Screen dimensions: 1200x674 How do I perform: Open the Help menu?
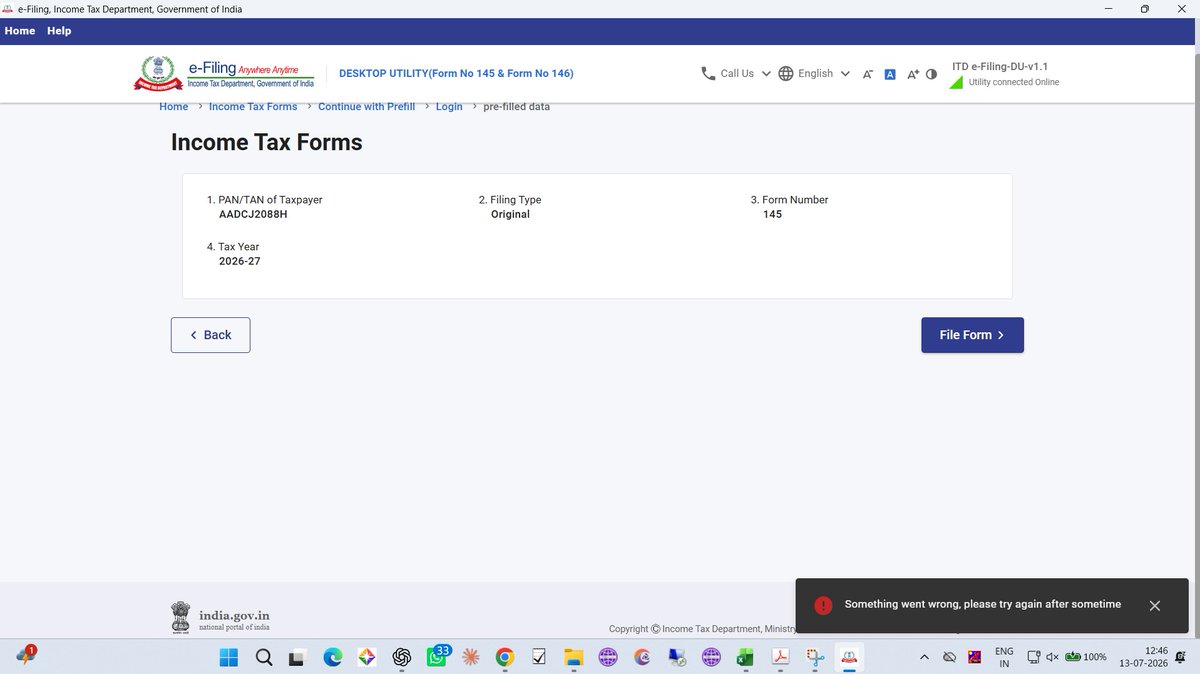coord(59,31)
